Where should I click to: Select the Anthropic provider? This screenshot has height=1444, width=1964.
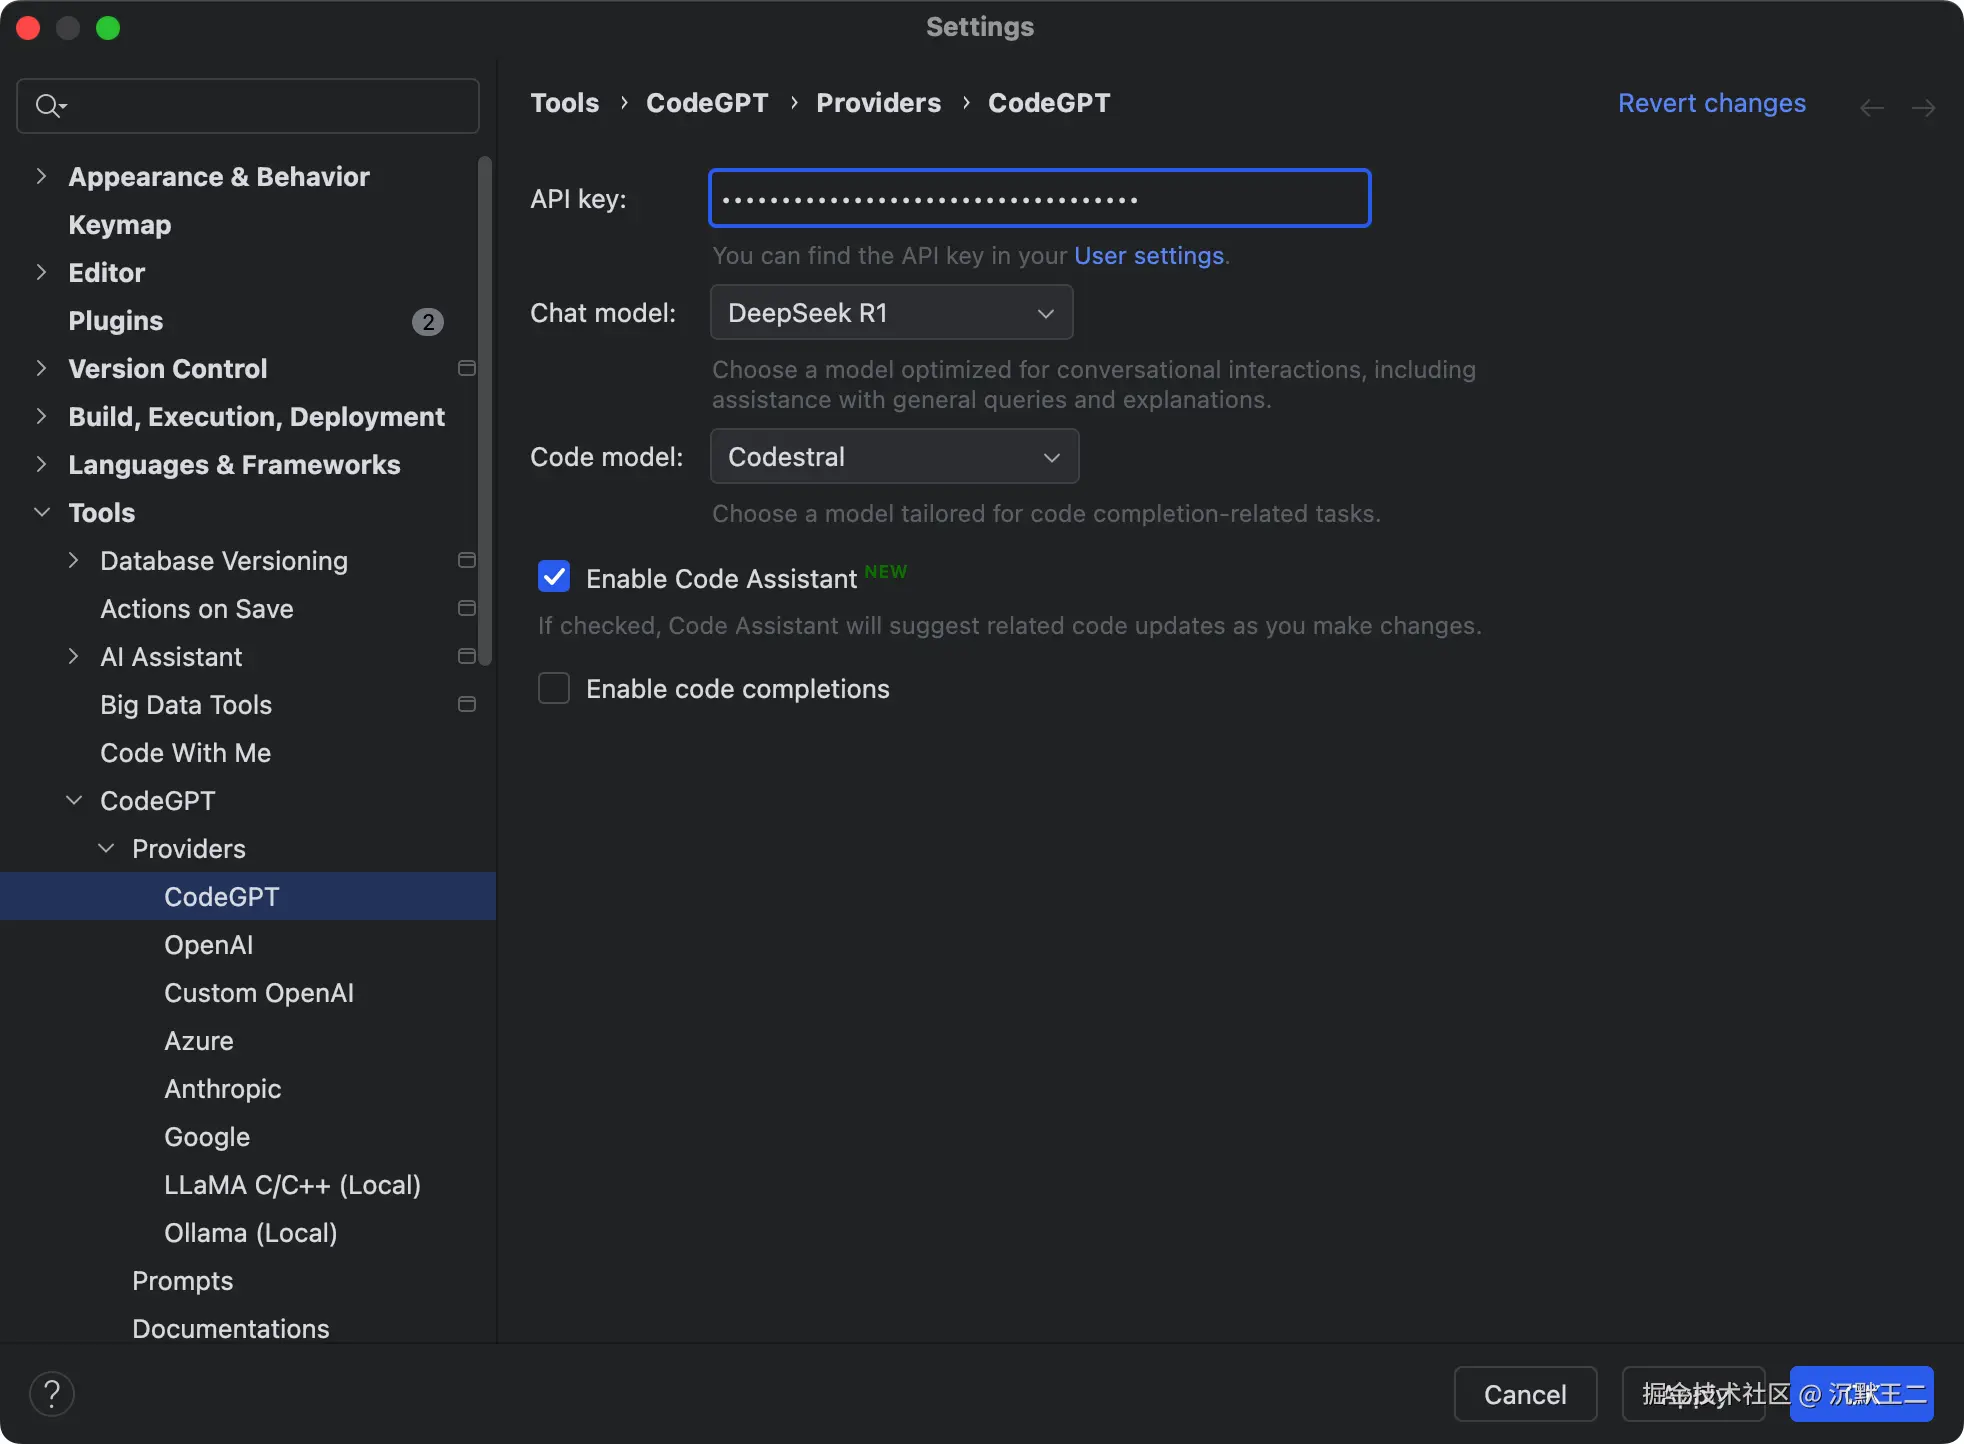[x=222, y=1089]
